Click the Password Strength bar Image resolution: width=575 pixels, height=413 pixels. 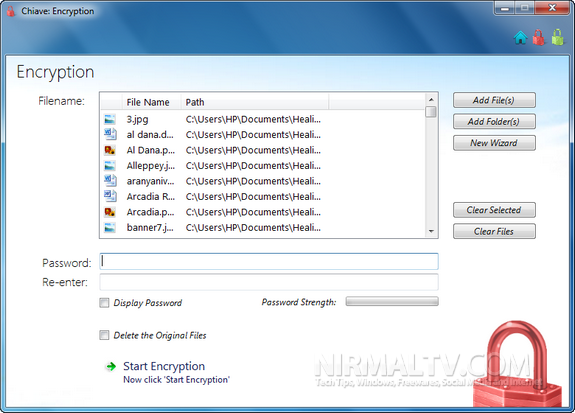click(x=392, y=301)
